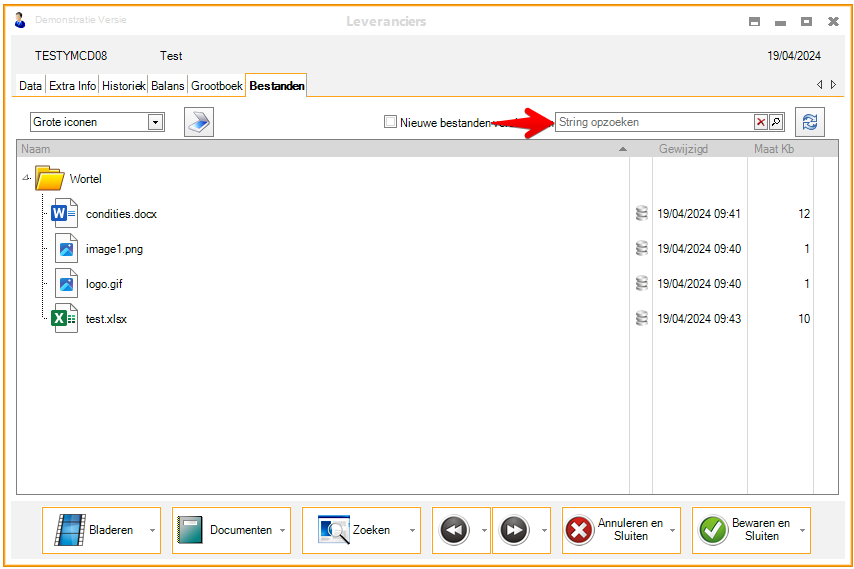Click the fast-forward next record button
854x569 pixels.
click(514, 530)
